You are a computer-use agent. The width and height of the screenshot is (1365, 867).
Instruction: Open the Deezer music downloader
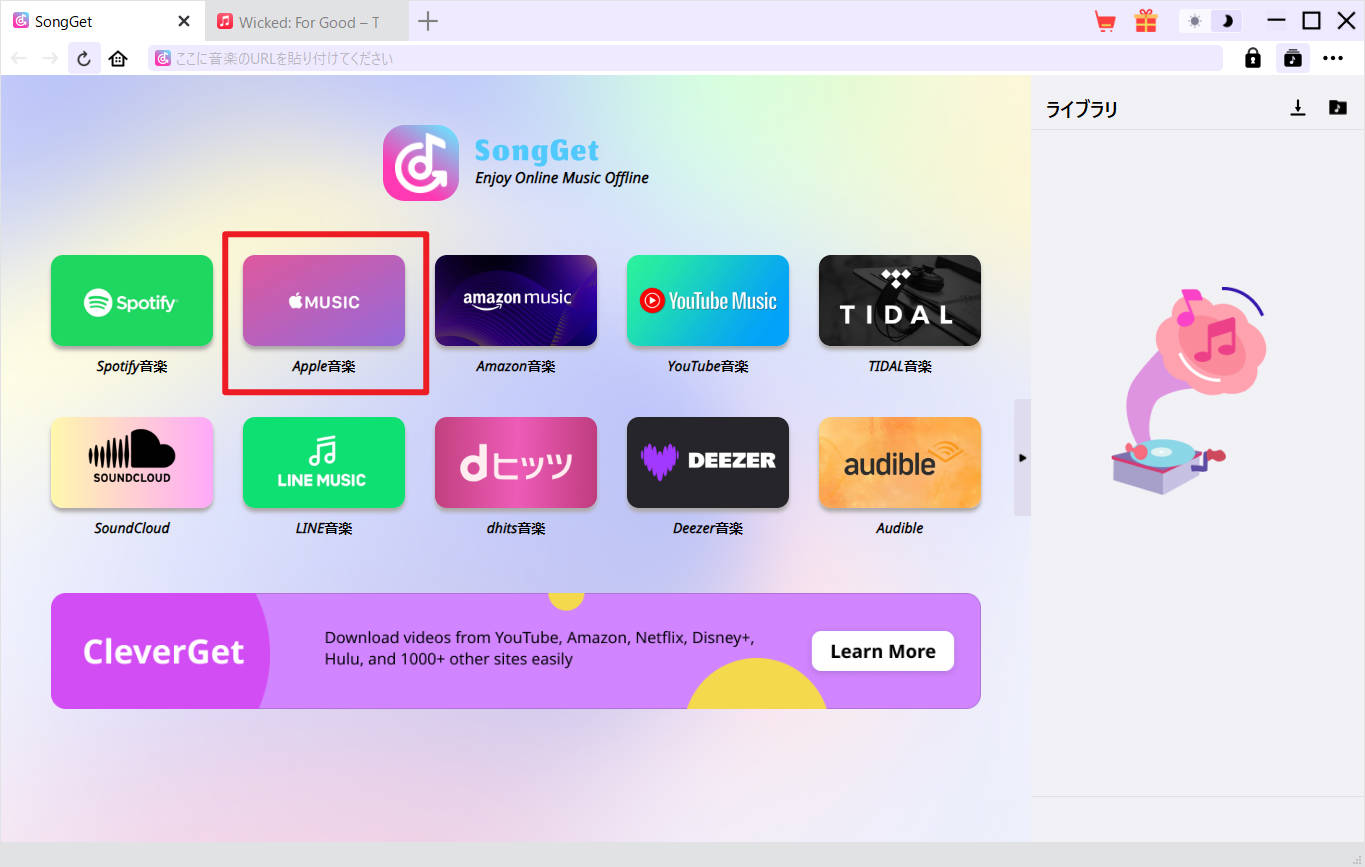click(707, 462)
